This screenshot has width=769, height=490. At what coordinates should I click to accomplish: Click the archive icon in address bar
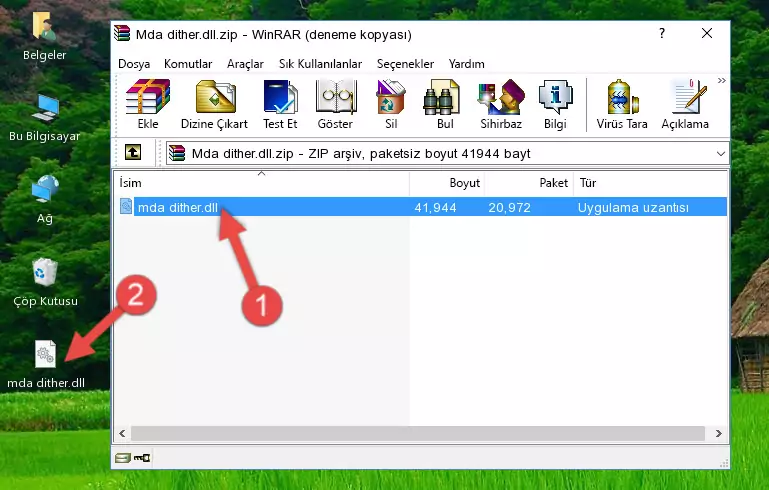[x=177, y=154]
